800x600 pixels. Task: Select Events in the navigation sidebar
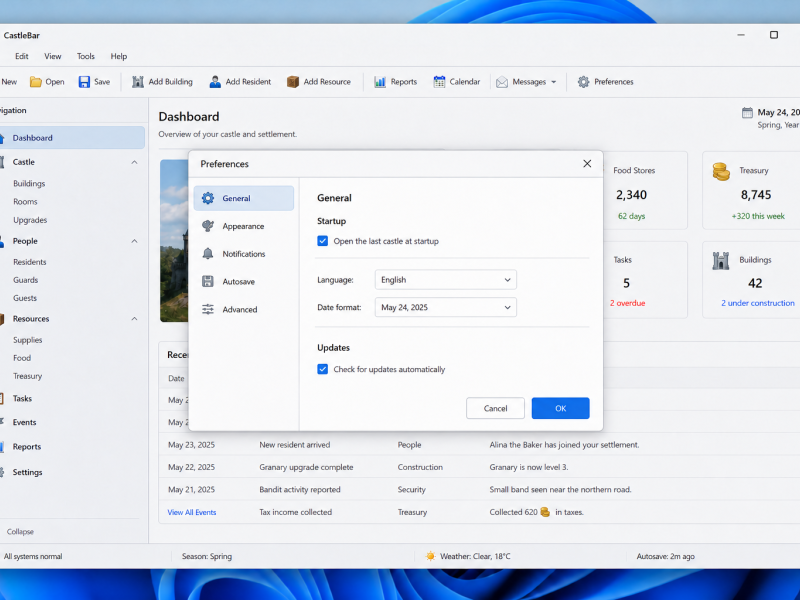point(24,422)
